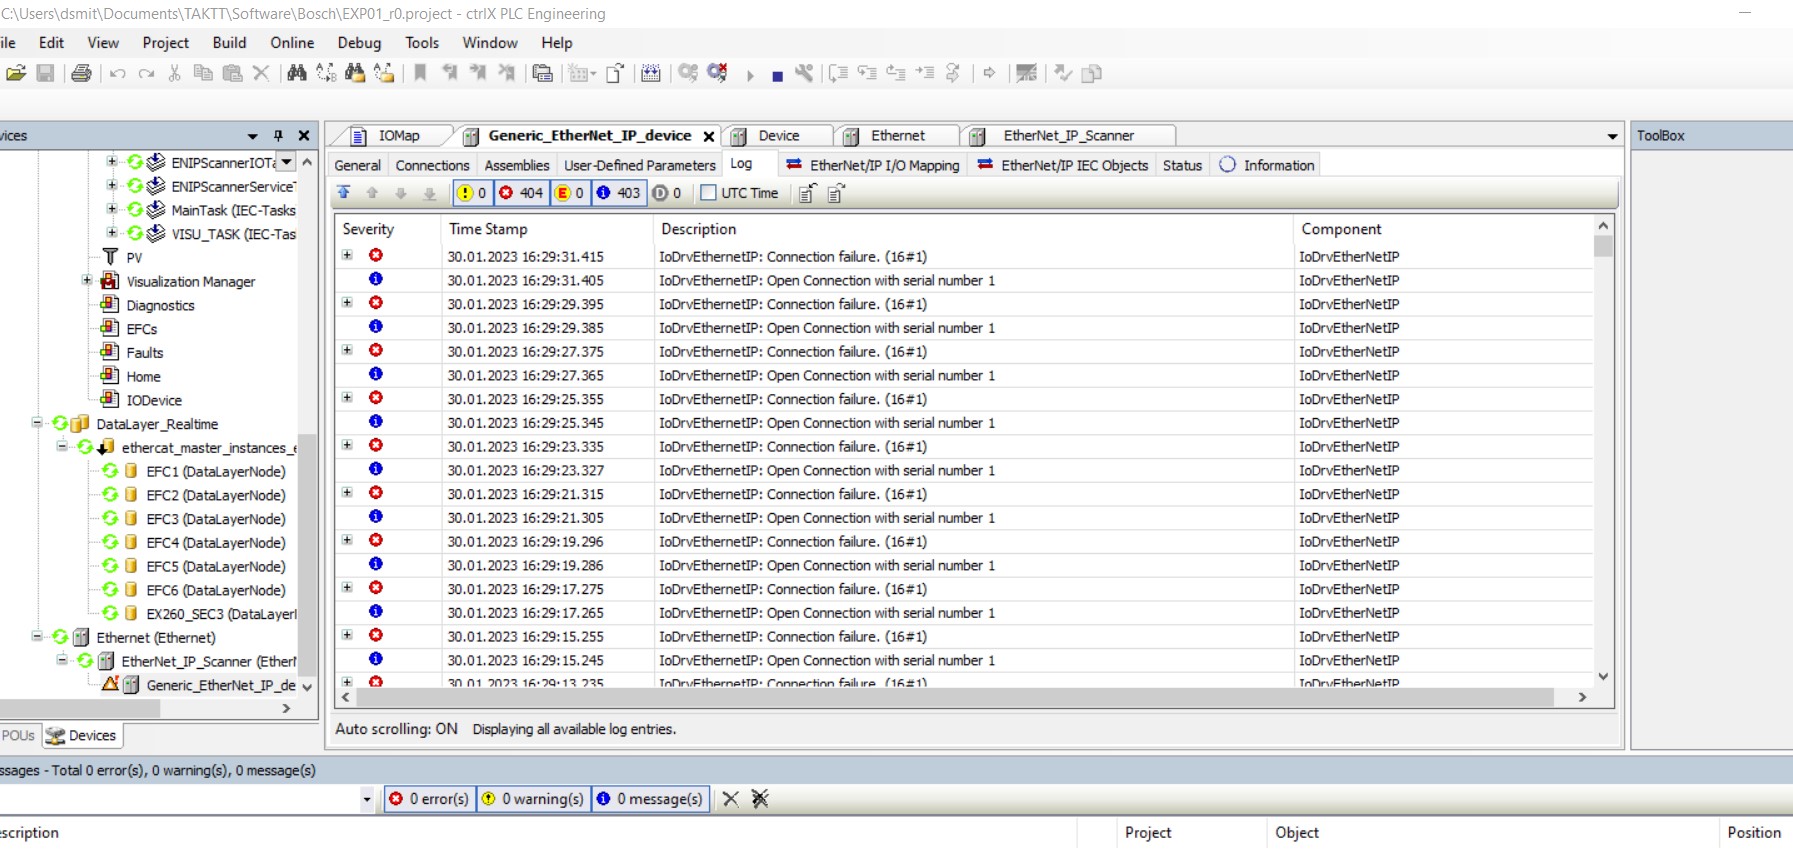1793x858 pixels.
Task: Click the Logout icon in toolbar
Action: click(x=717, y=73)
